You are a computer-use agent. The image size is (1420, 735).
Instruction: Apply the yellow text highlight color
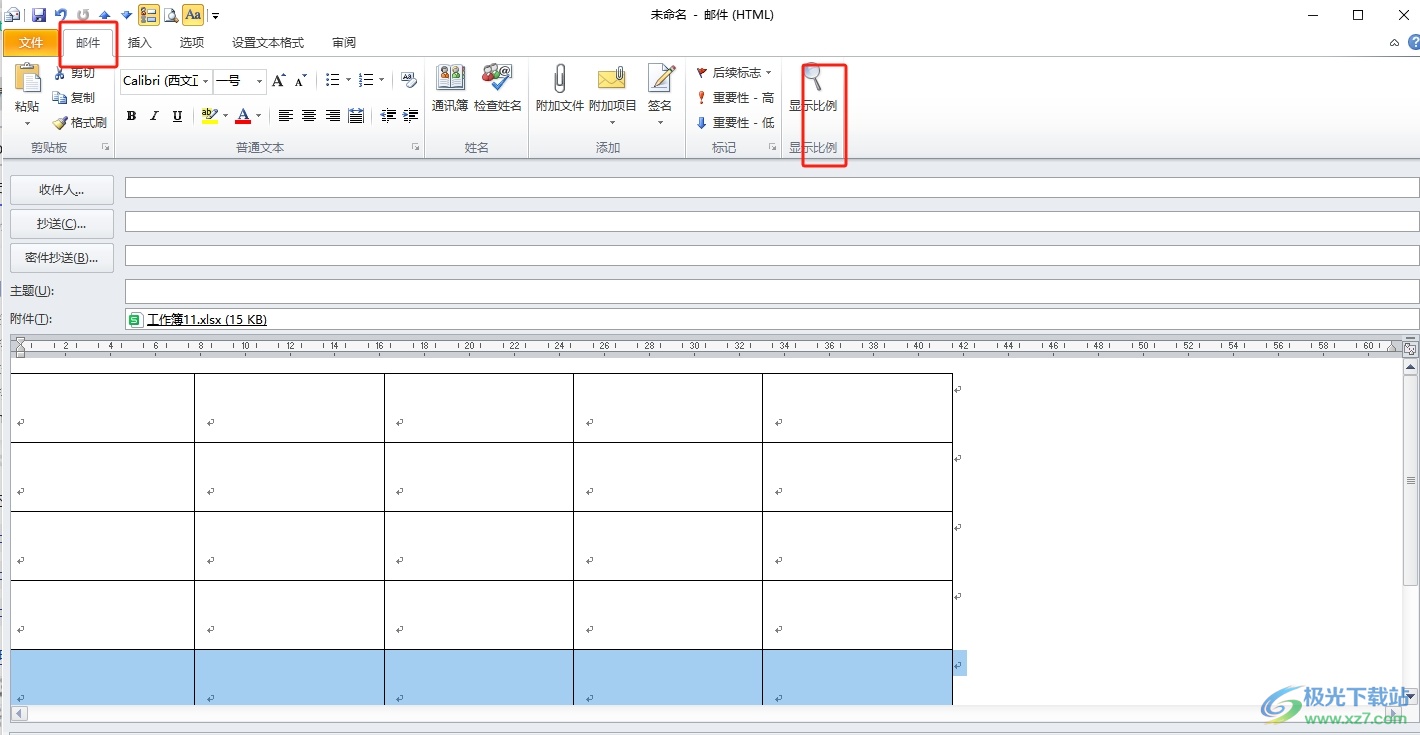209,116
